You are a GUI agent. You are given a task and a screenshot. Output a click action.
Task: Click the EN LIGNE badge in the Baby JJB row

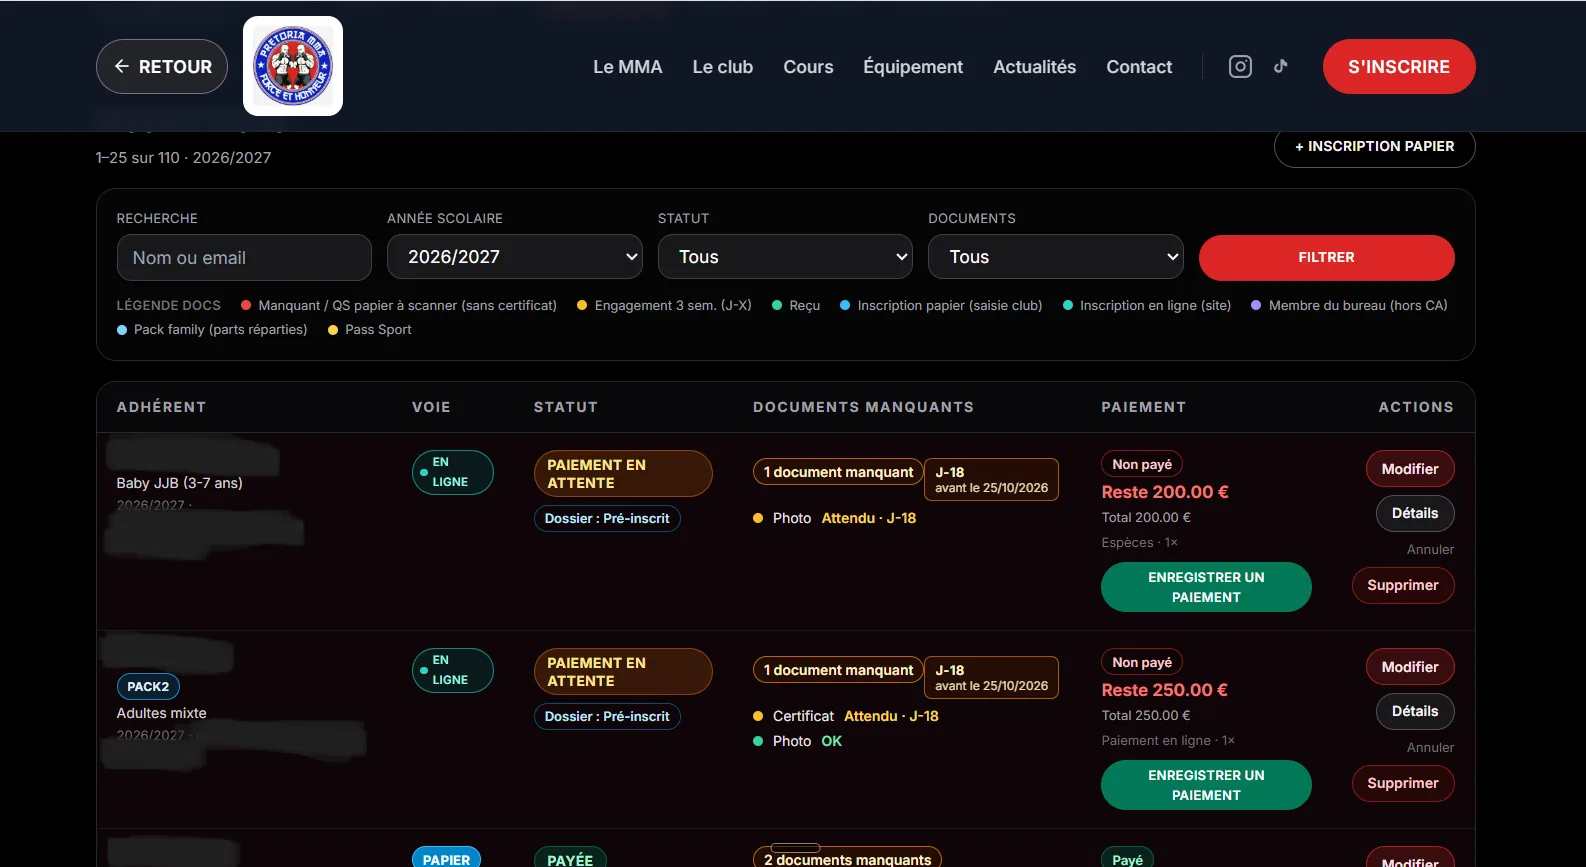point(453,472)
